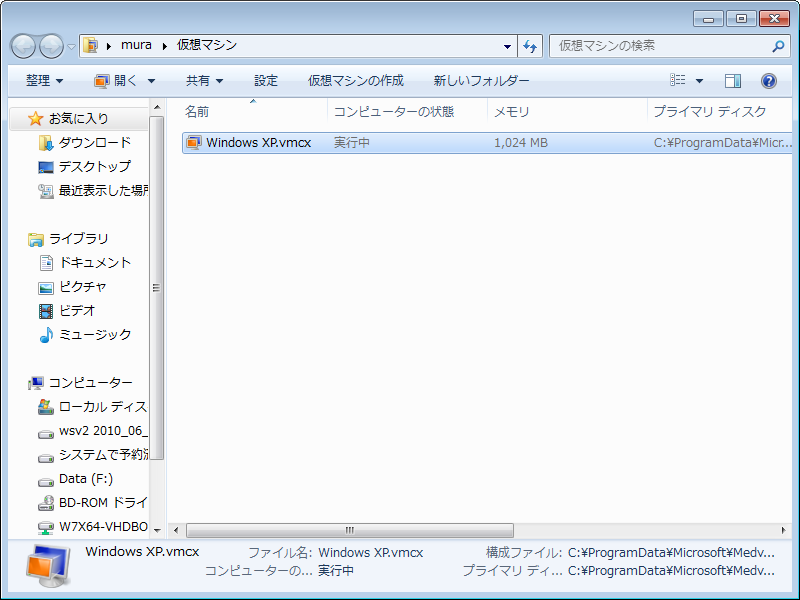
Task: Click 新しいフォルダー button
Action: [481, 81]
